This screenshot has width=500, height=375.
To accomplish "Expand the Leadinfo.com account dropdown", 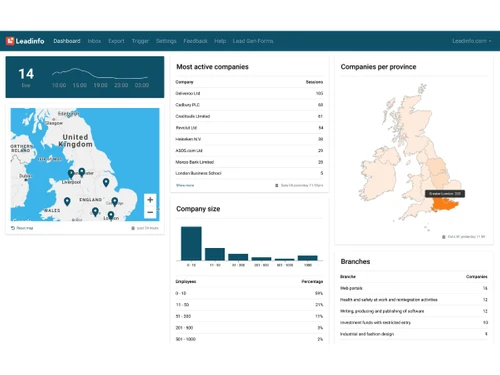I will [471, 41].
